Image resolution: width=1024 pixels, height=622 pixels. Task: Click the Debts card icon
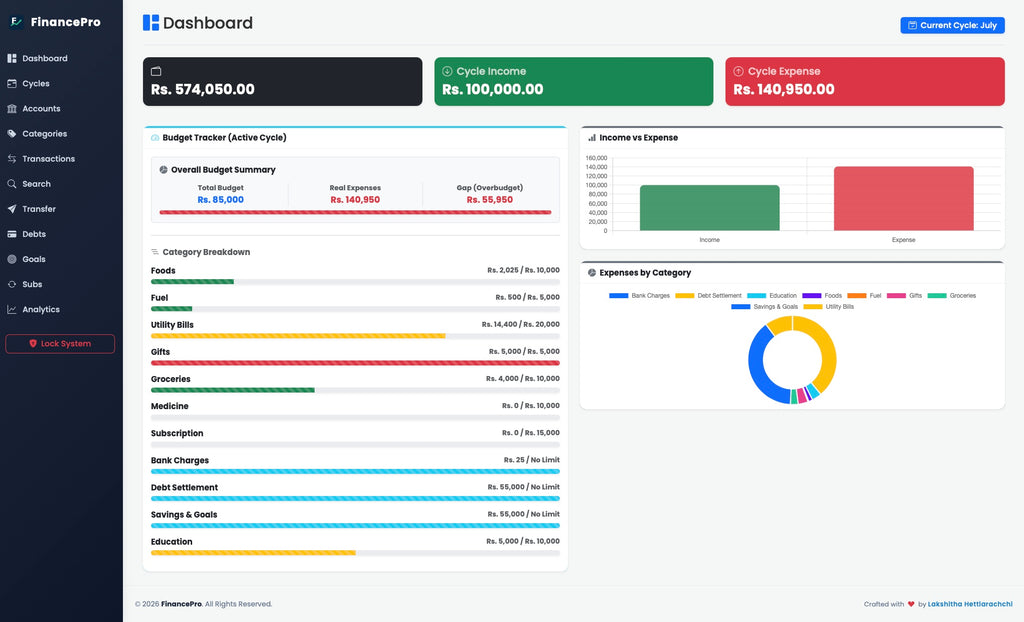coord(12,234)
